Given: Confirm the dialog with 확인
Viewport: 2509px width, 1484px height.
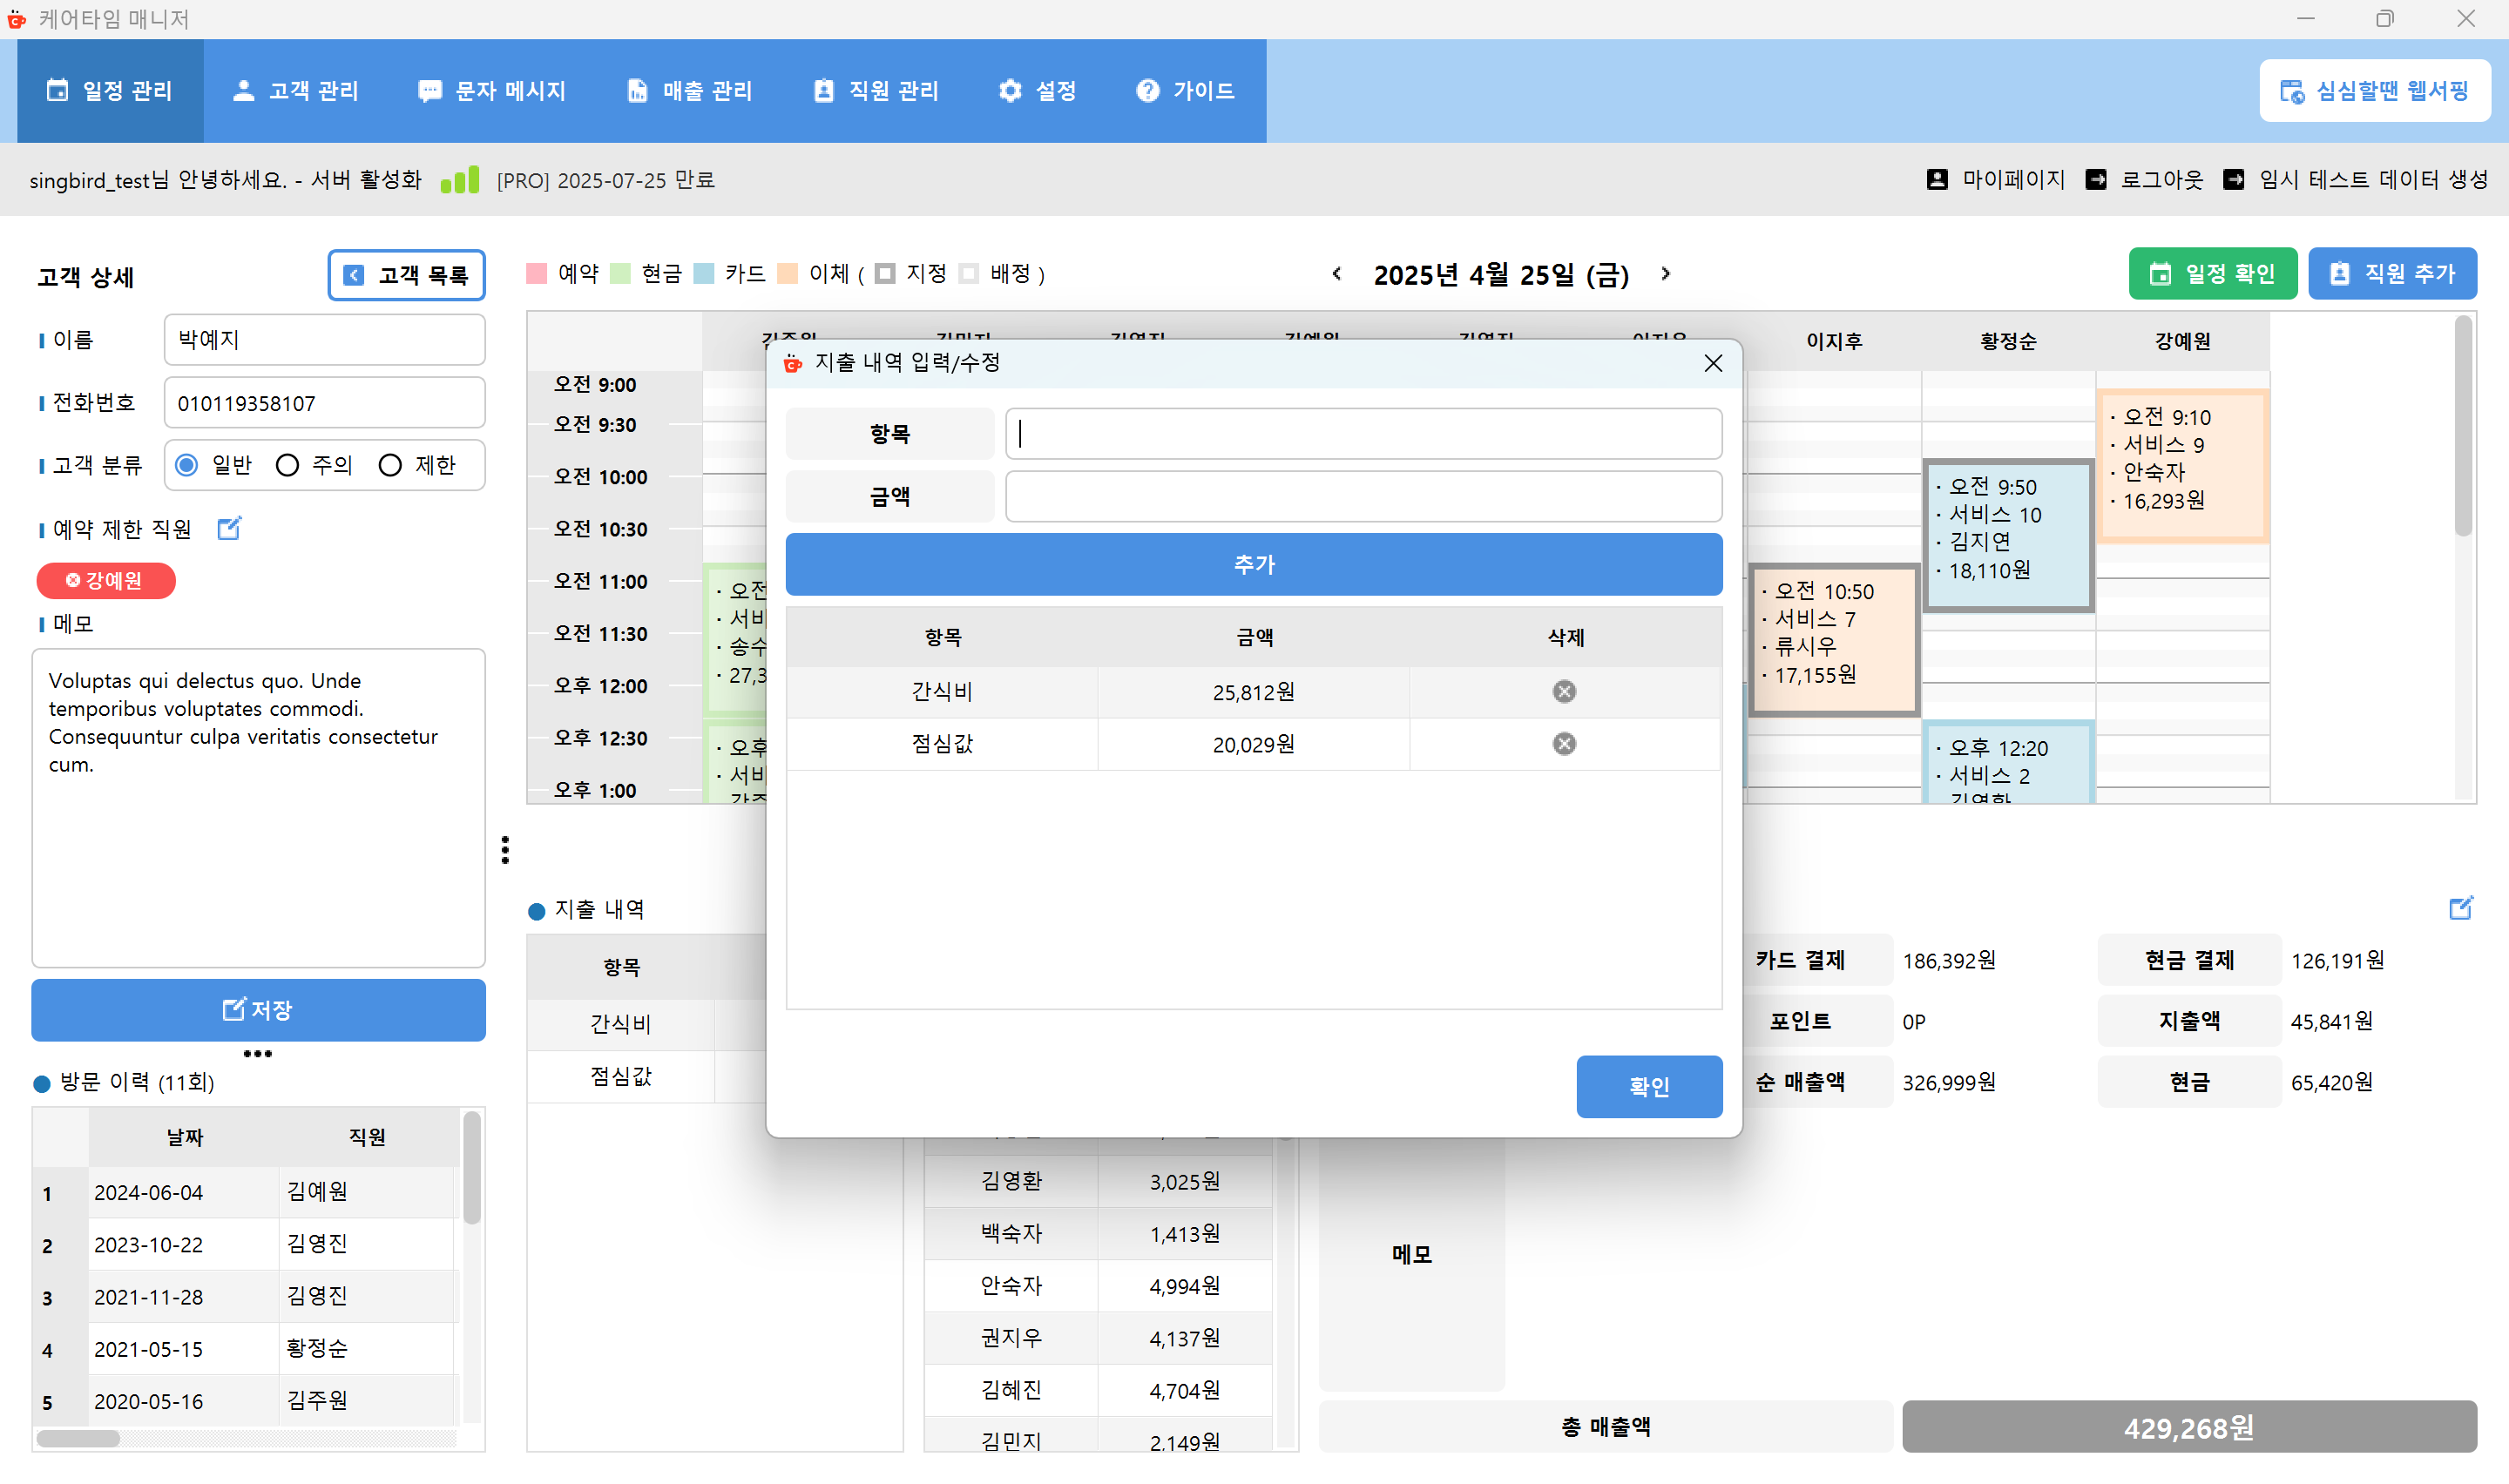Looking at the screenshot, I should click(1648, 1086).
